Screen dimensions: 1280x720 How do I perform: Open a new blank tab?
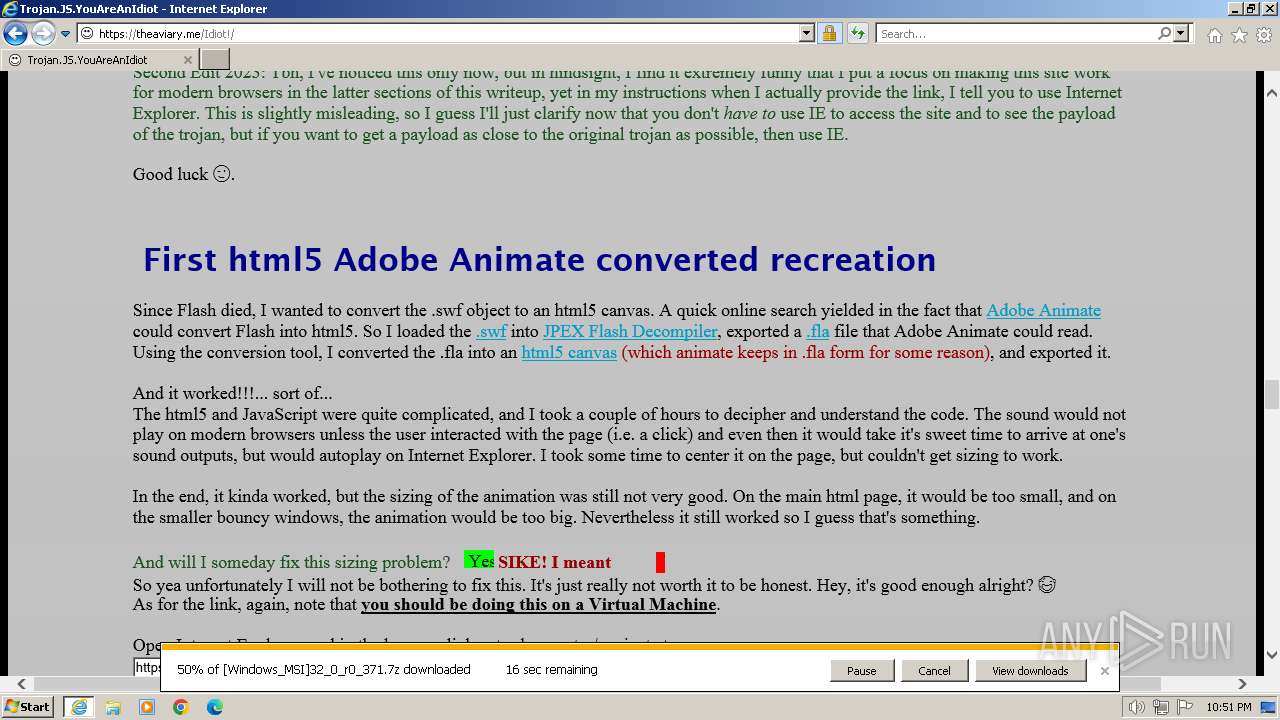click(x=215, y=59)
